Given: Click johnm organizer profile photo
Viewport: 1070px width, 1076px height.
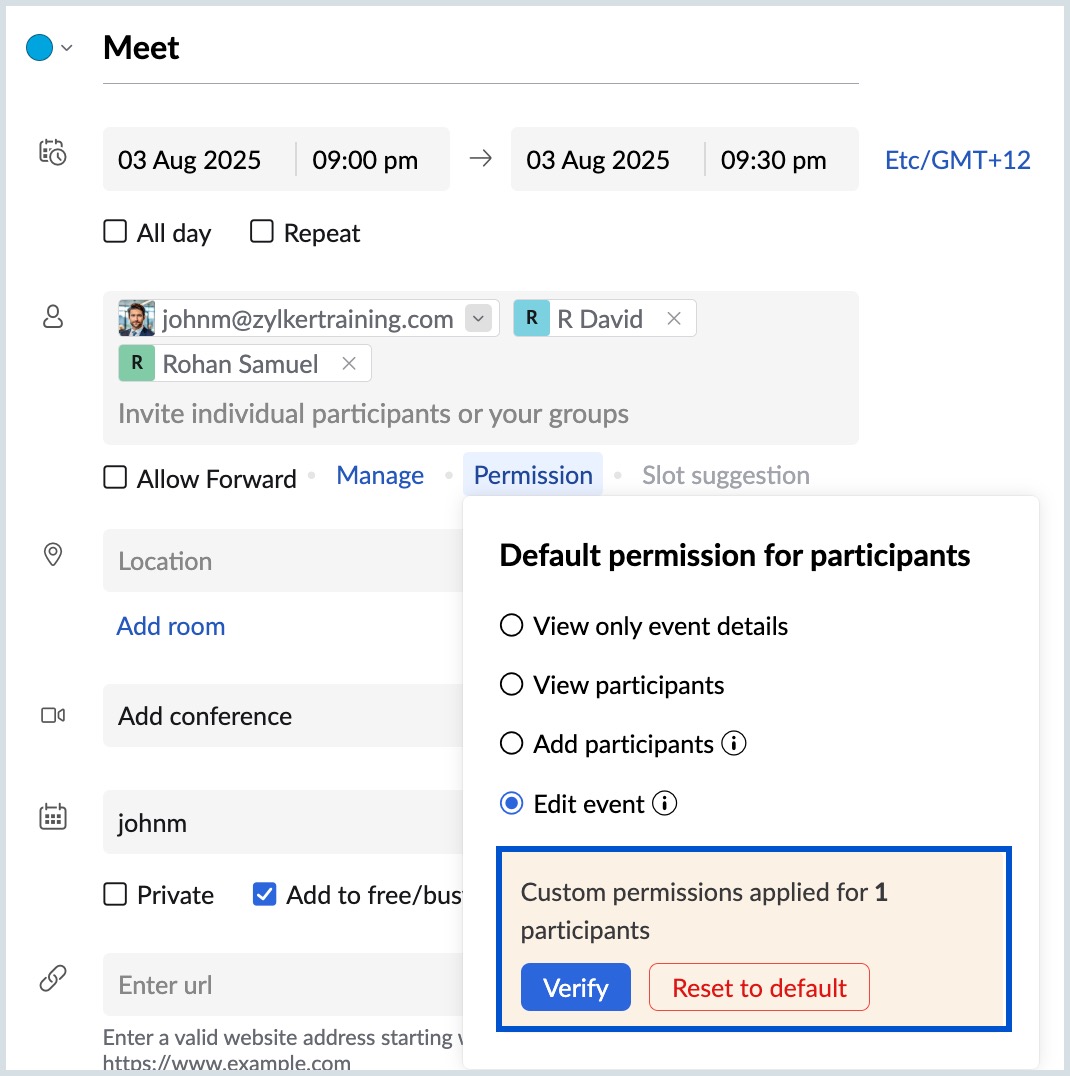Looking at the screenshot, I should (137, 318).
